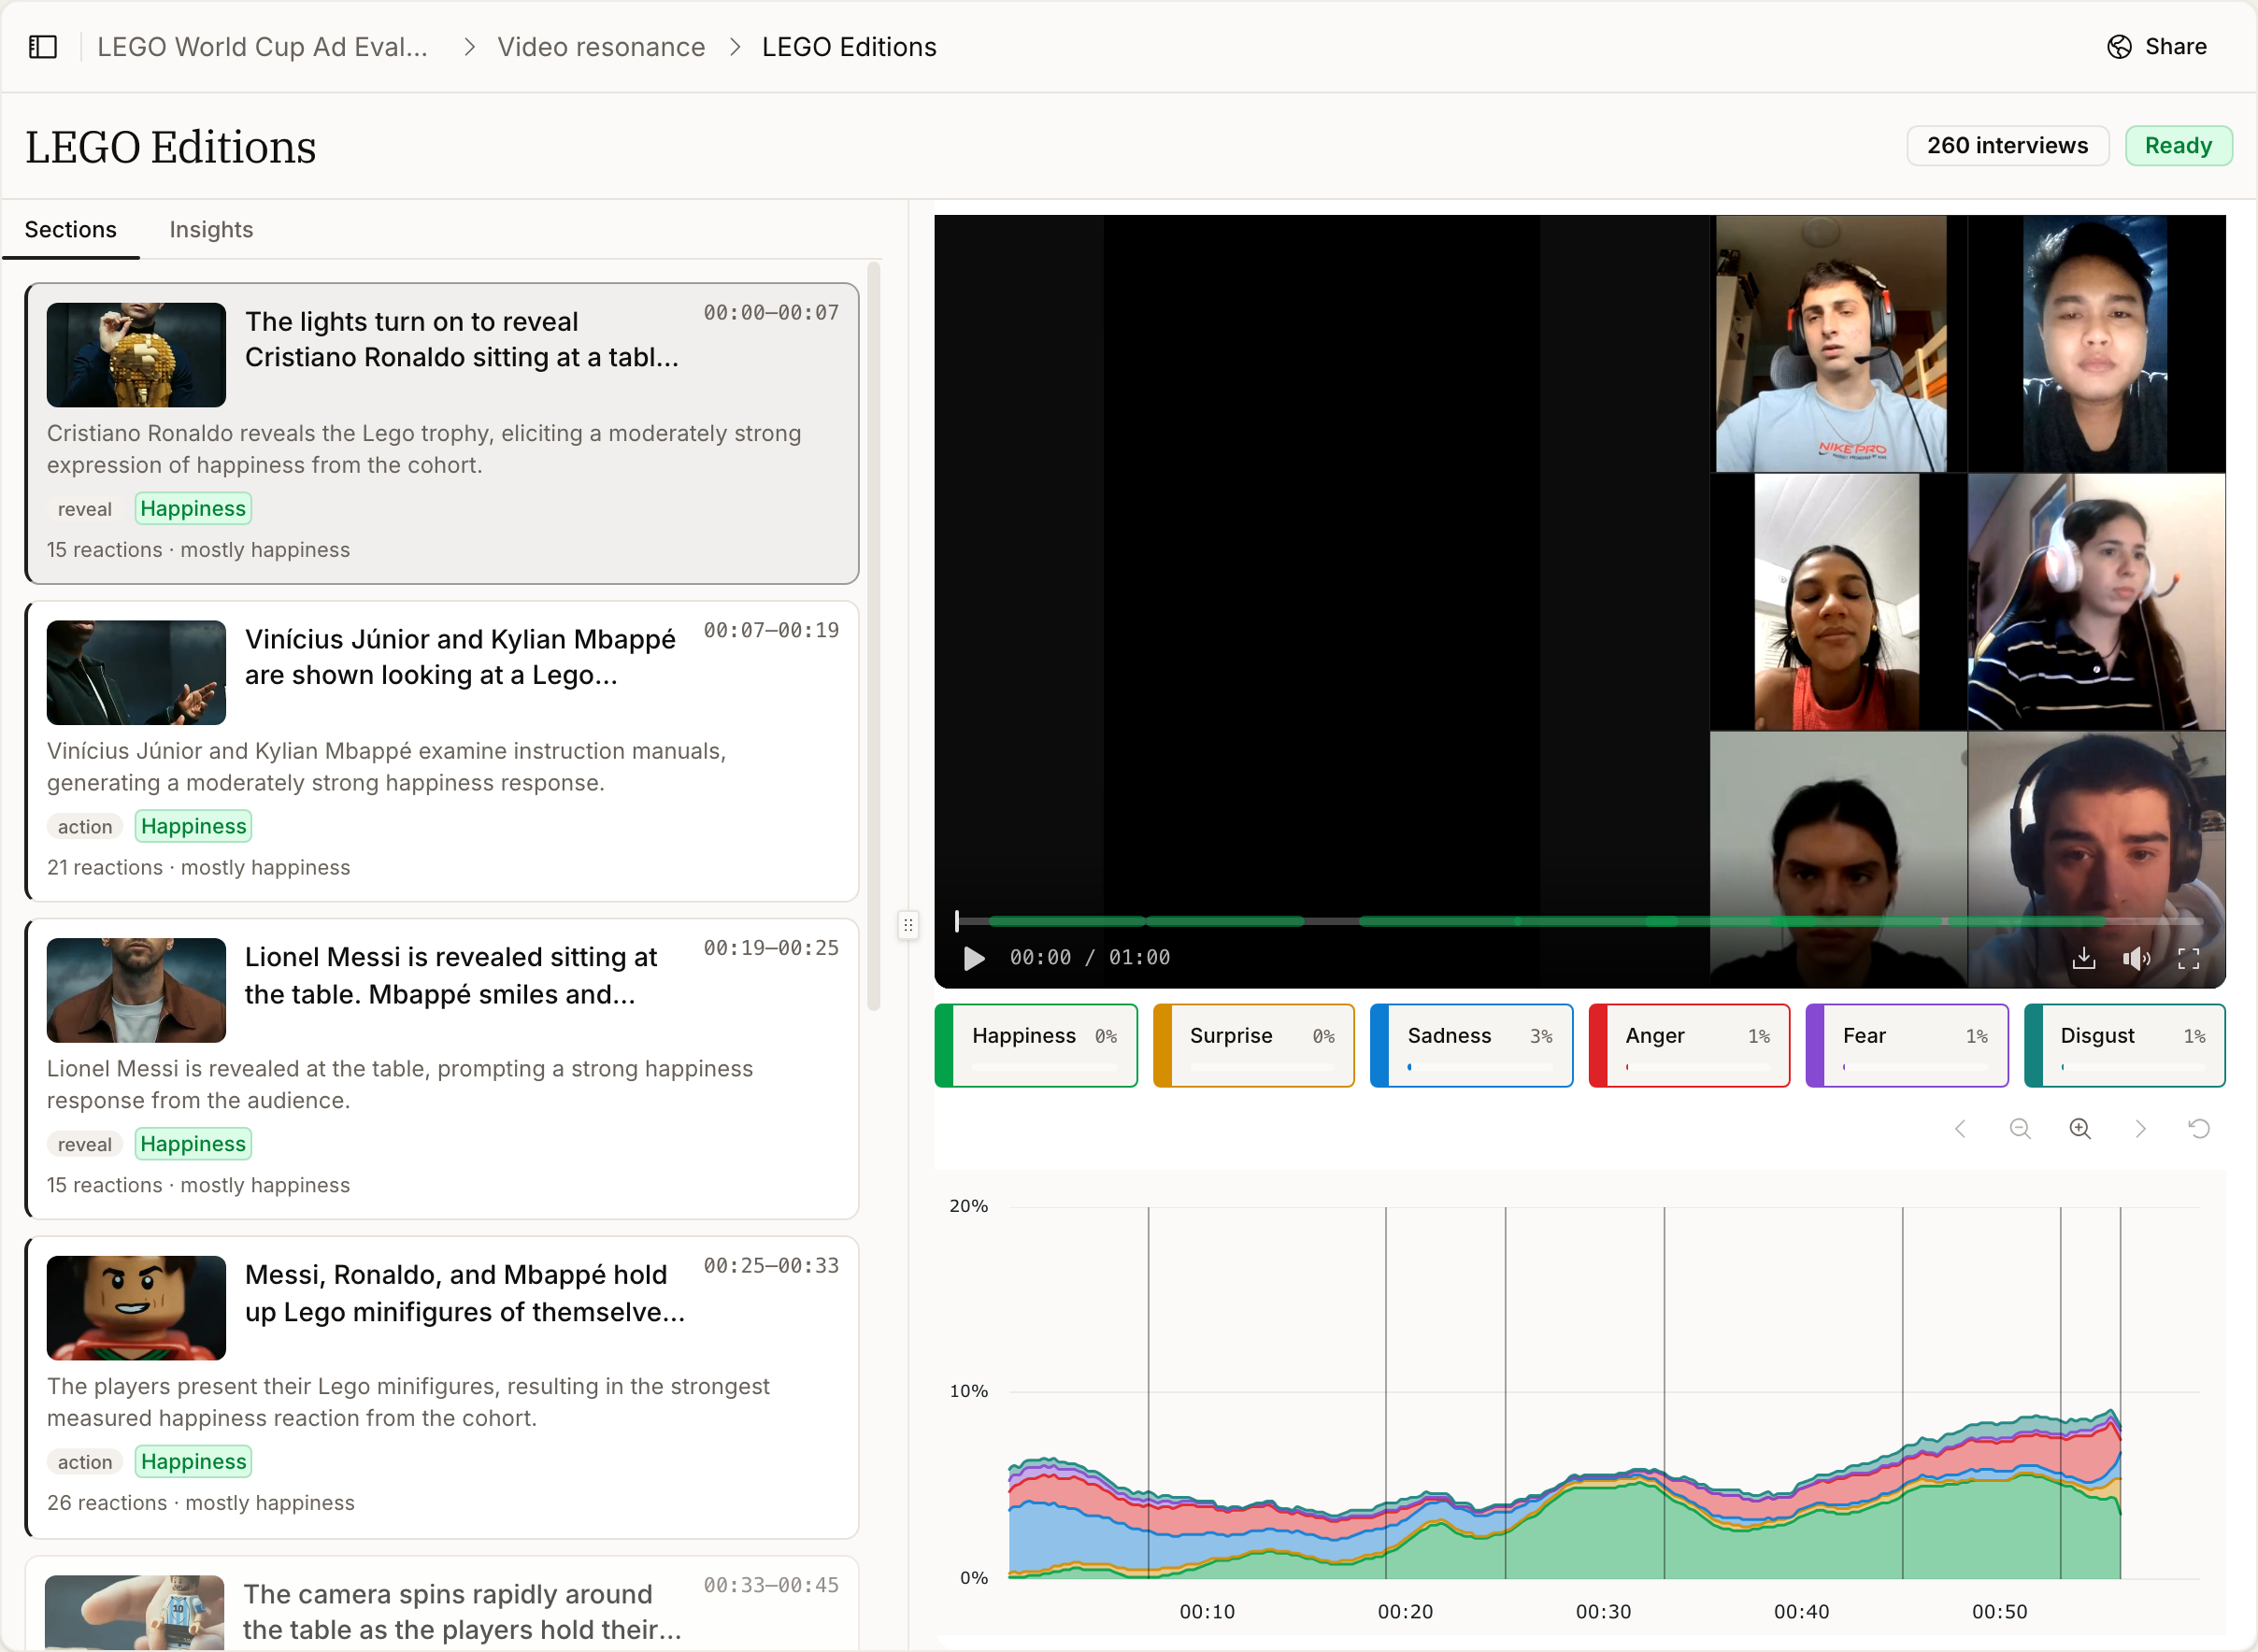This screenshot has height=1652, width=2258.
Task: Click LEGO Editions breadcrumb
Action: click(x=849, y=47)
